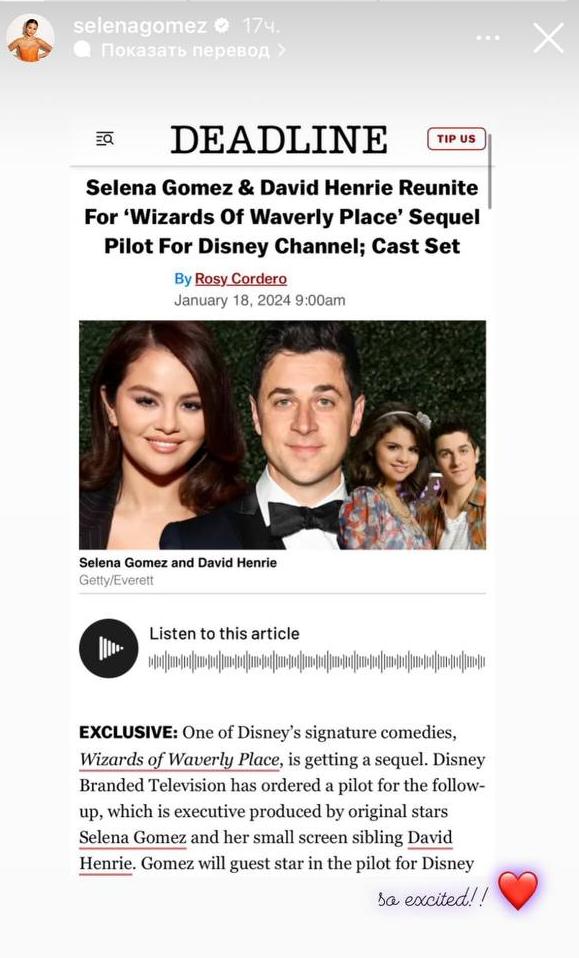This screenshot has height=958, width=579.
Task: Open selenagomez profile picture avatar
Action: coord(30,38)
